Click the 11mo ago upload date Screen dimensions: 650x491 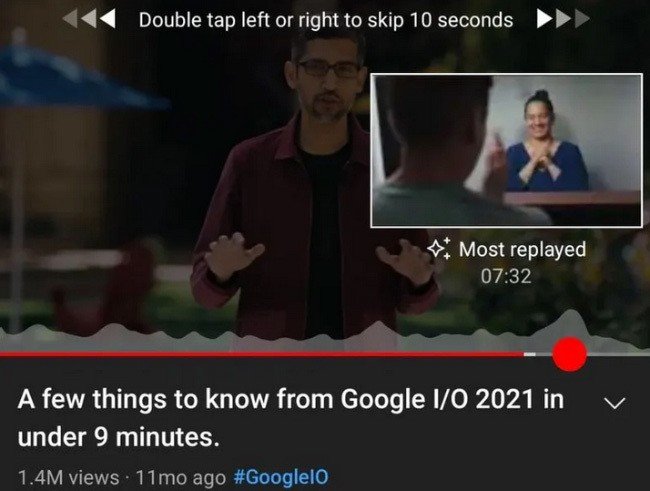[x=180, y=477]
